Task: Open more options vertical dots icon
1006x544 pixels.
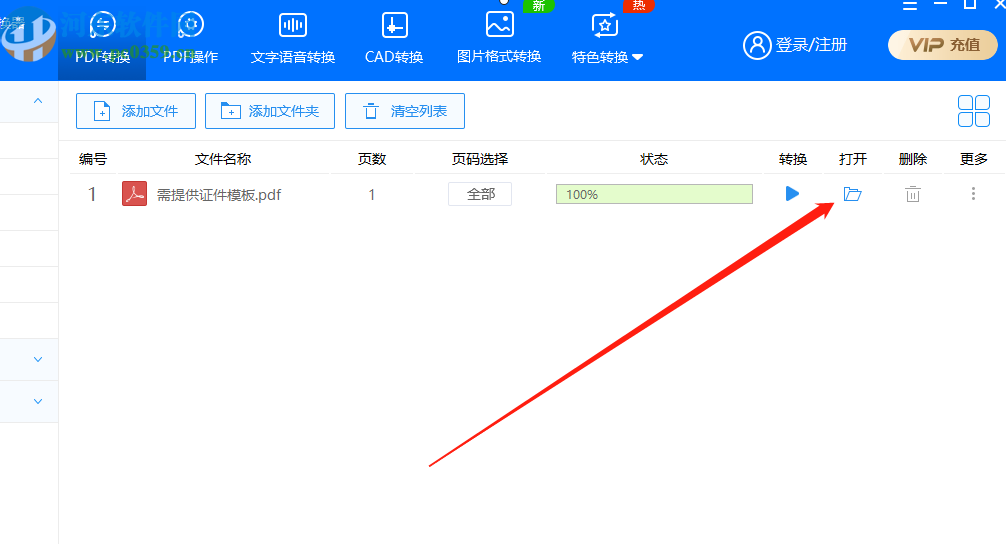Action: click(x=973, y=194)
